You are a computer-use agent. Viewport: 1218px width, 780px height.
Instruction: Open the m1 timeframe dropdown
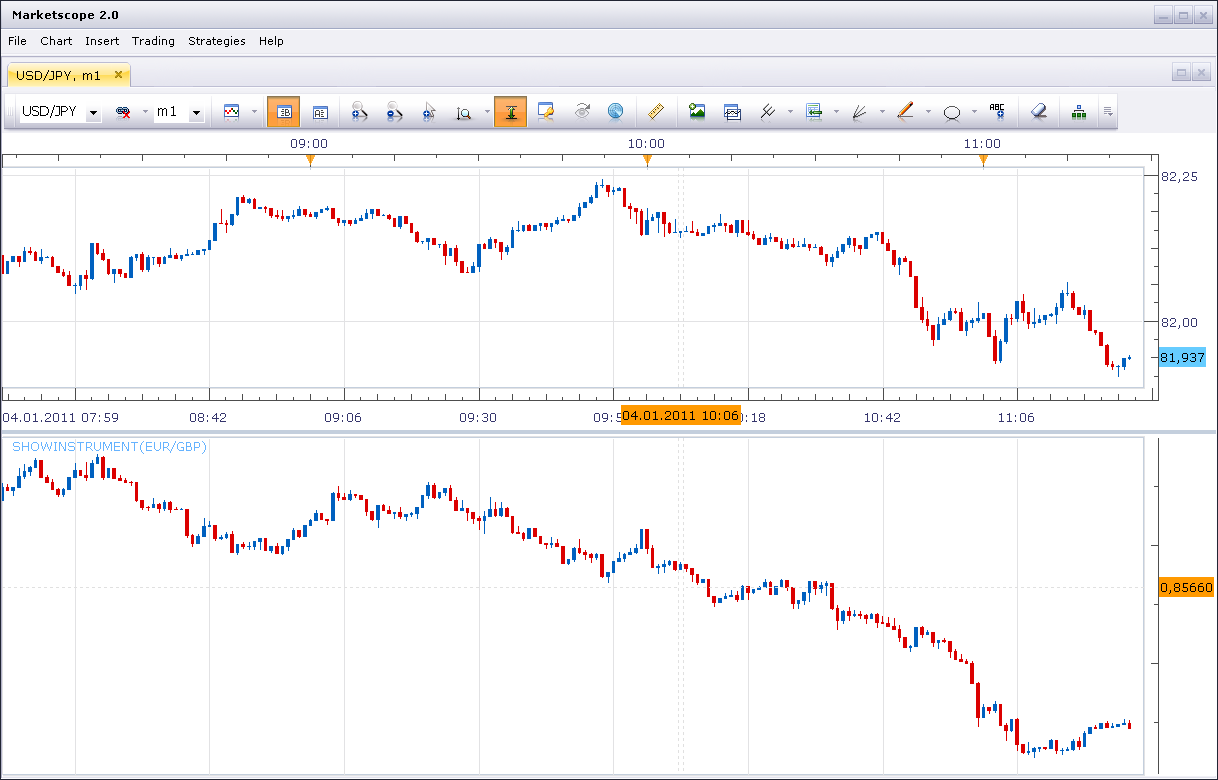(x=179, y=112)
